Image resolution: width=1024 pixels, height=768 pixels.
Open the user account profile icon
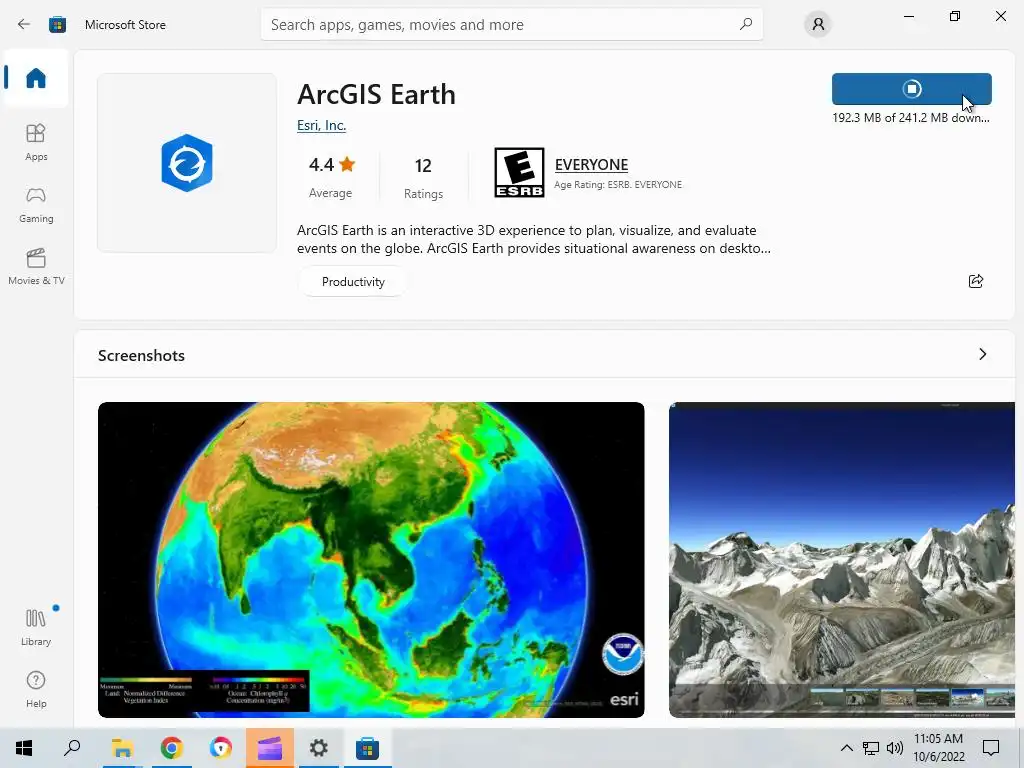818,24
